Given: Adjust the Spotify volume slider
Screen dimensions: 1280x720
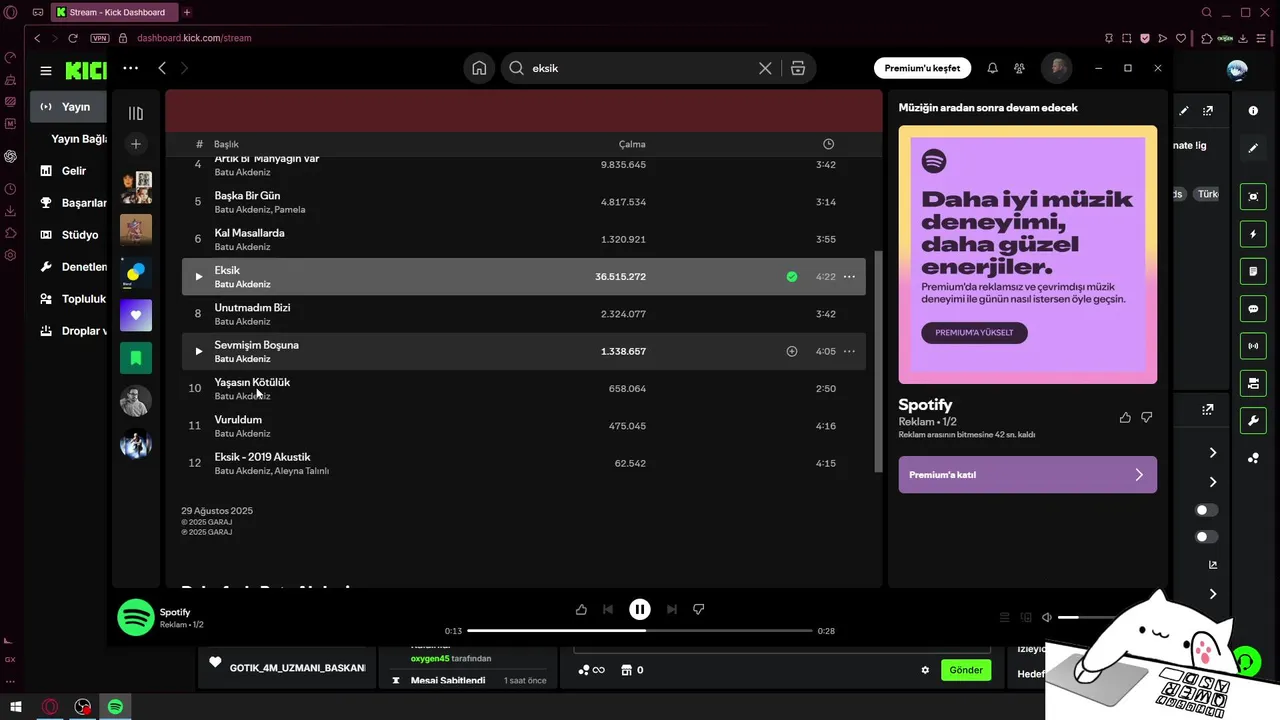Looking at the screenshot, I should (x=1085, y=618).
